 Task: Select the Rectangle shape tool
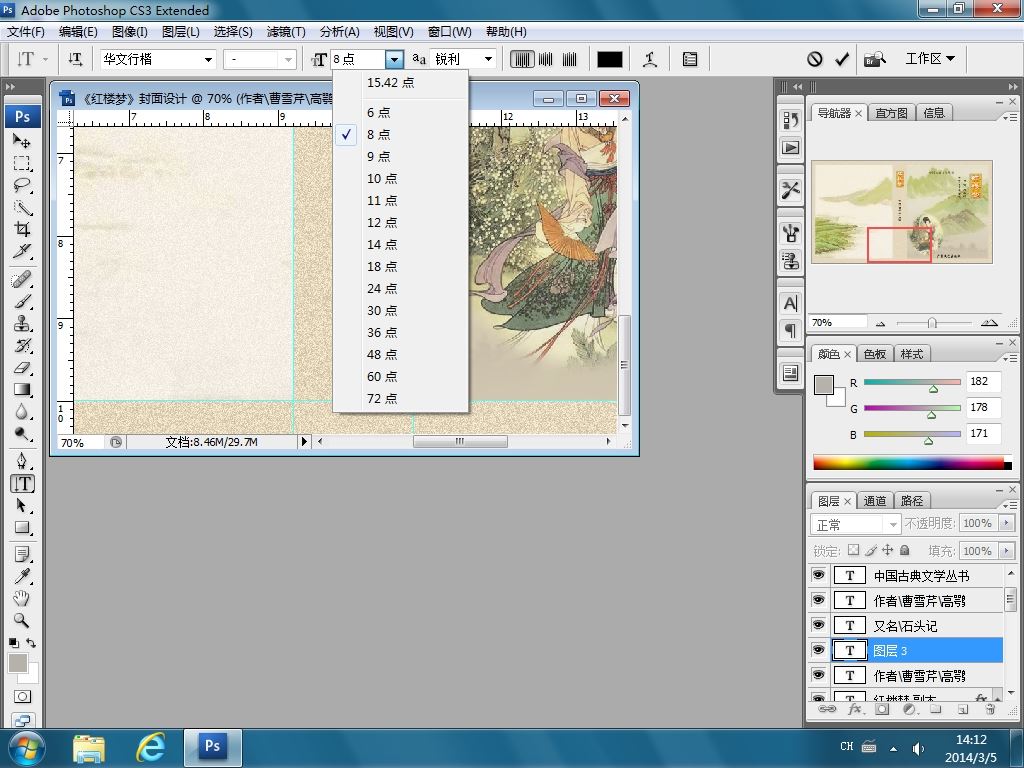22,528
